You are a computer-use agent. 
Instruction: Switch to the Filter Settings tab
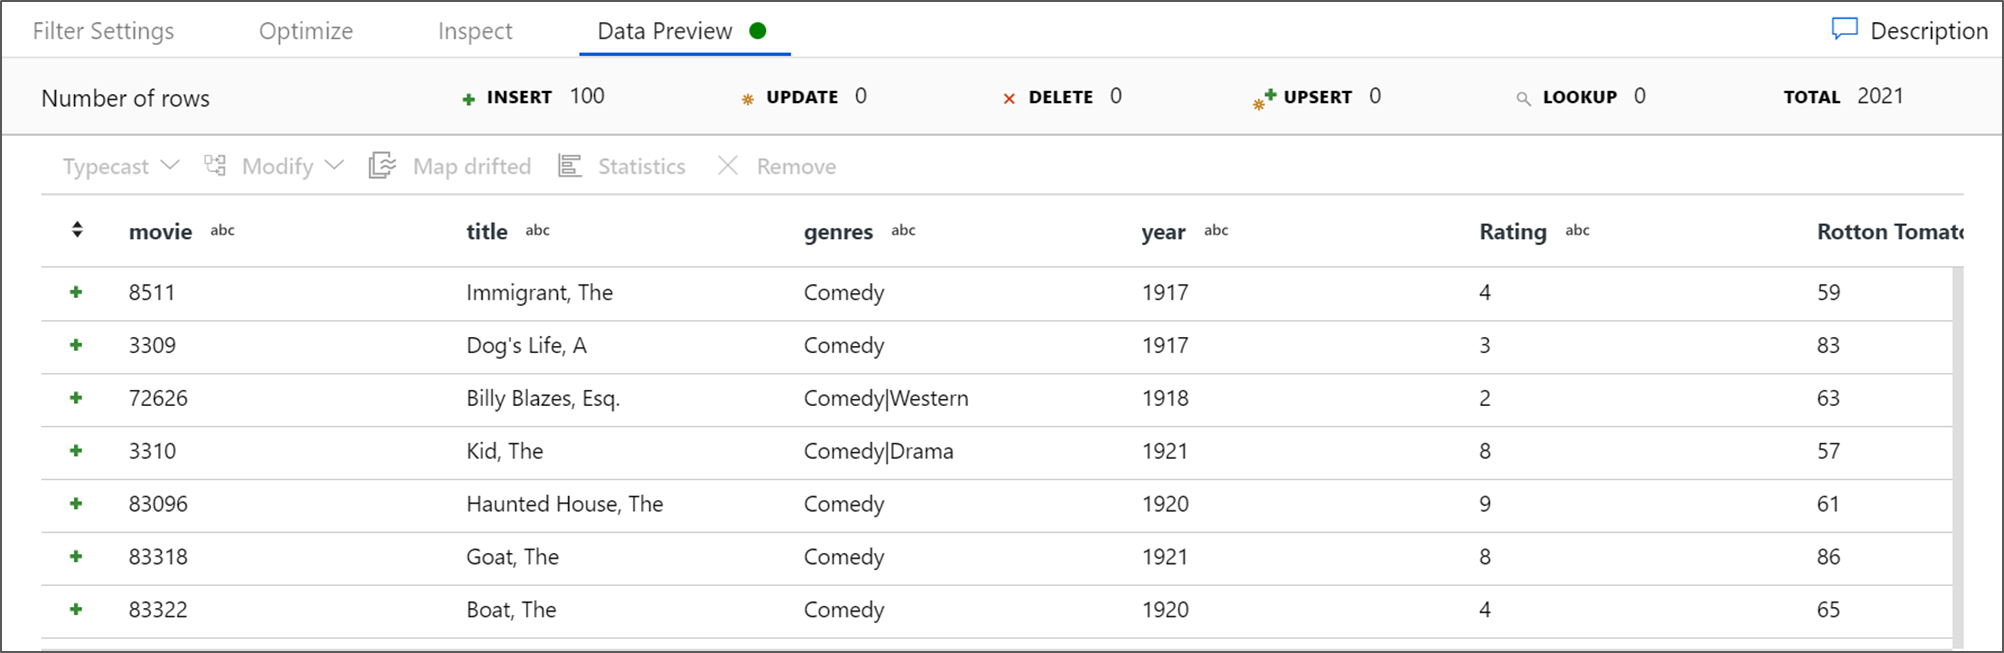click(x=103, y=31)
